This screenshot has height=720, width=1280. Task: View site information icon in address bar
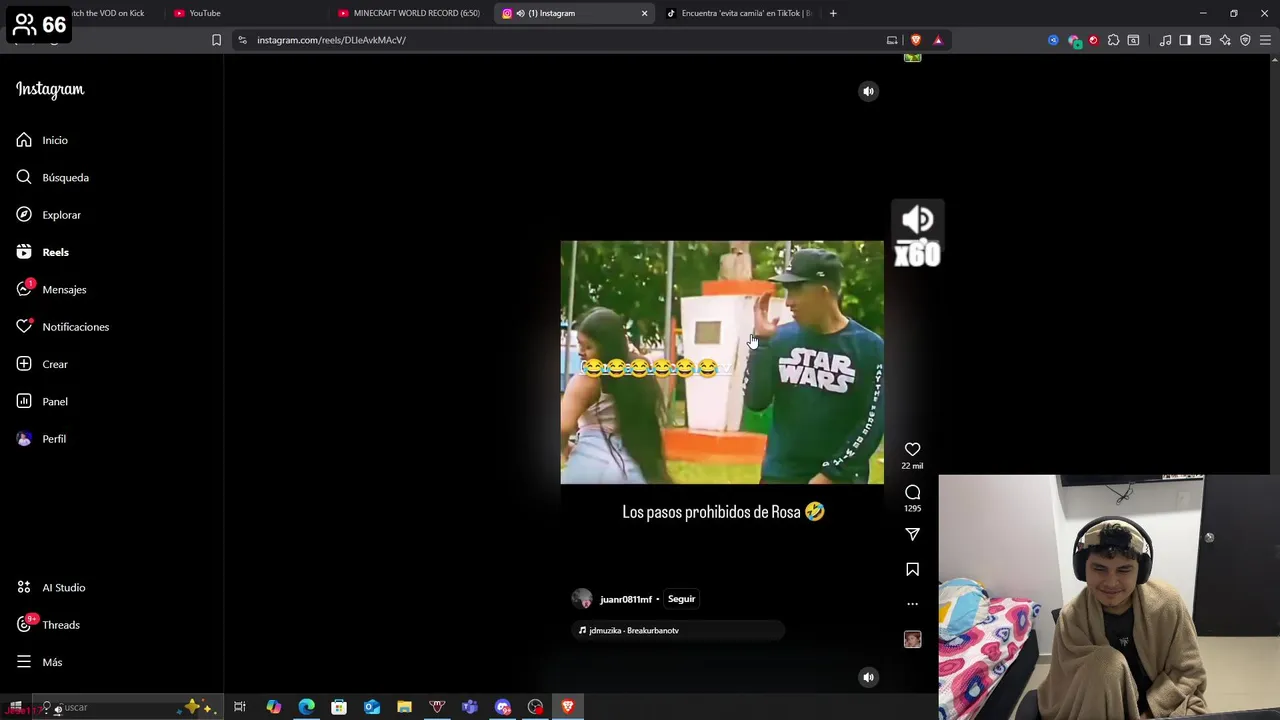click(242, 40)
